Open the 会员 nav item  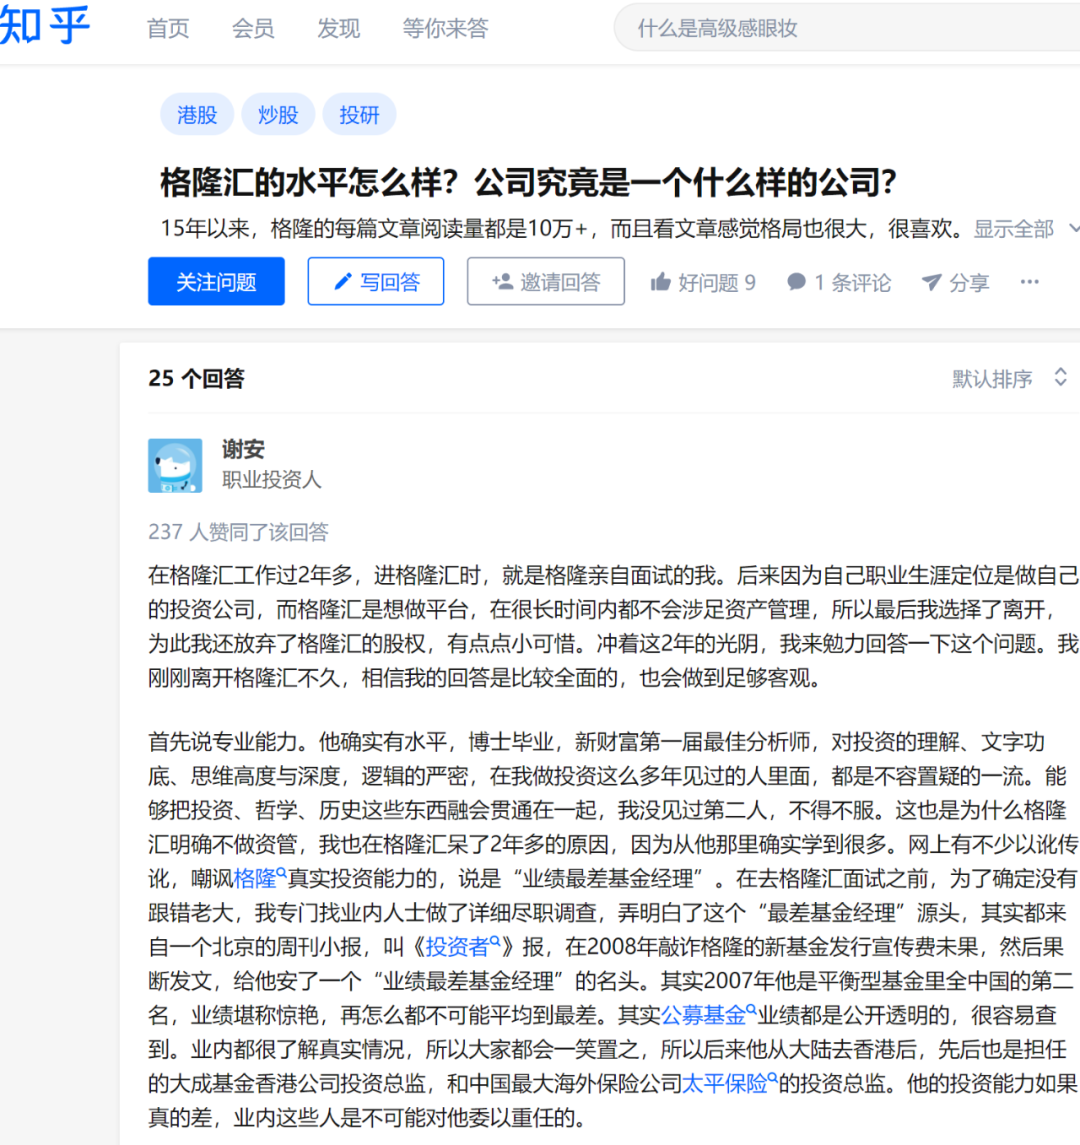tap(253, 28)
